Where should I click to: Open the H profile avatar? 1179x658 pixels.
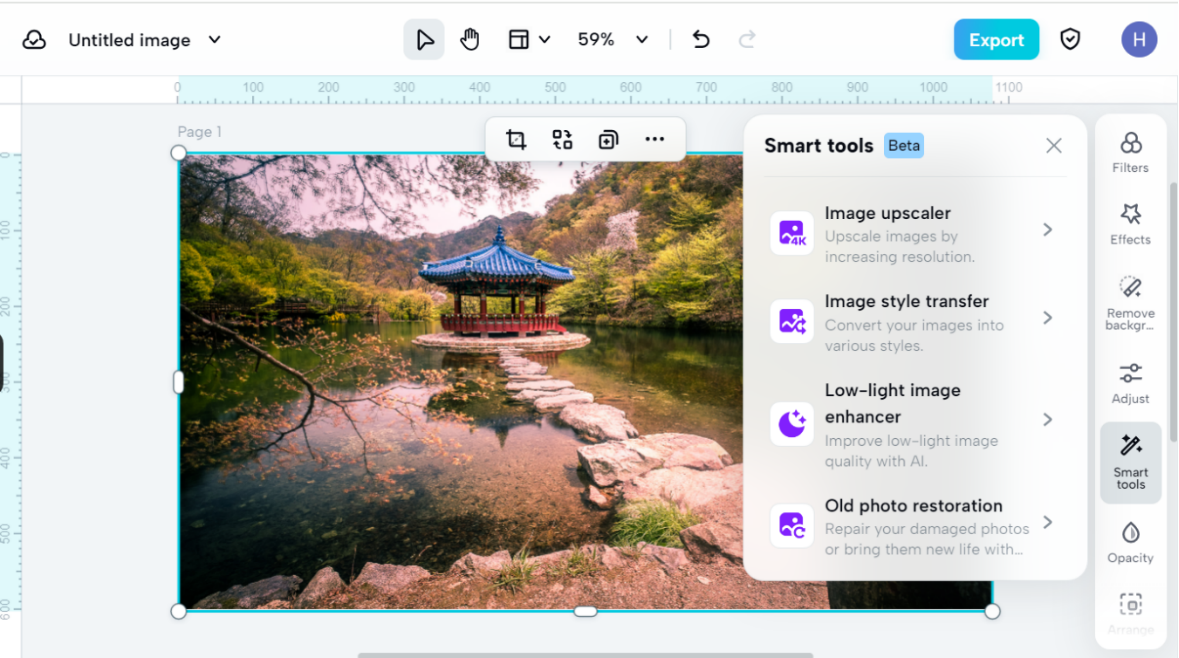coord(1139,40)
